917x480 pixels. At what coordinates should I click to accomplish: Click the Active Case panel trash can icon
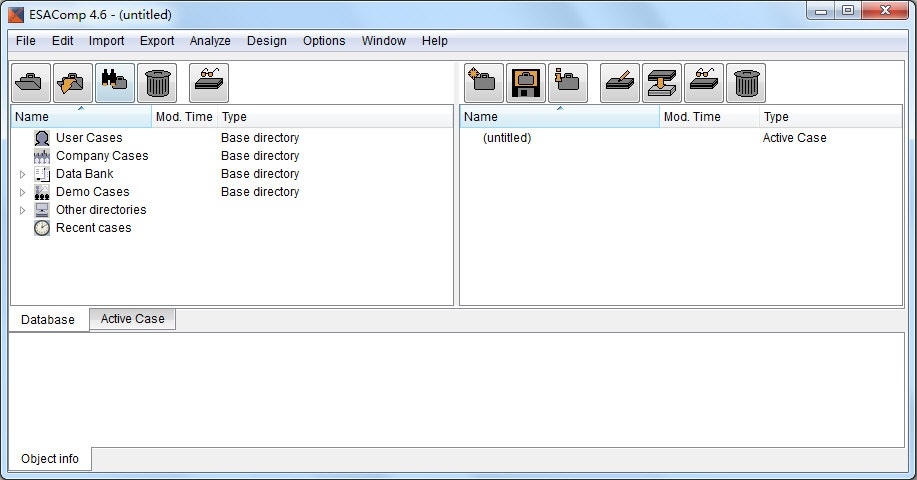click(746, 83)
